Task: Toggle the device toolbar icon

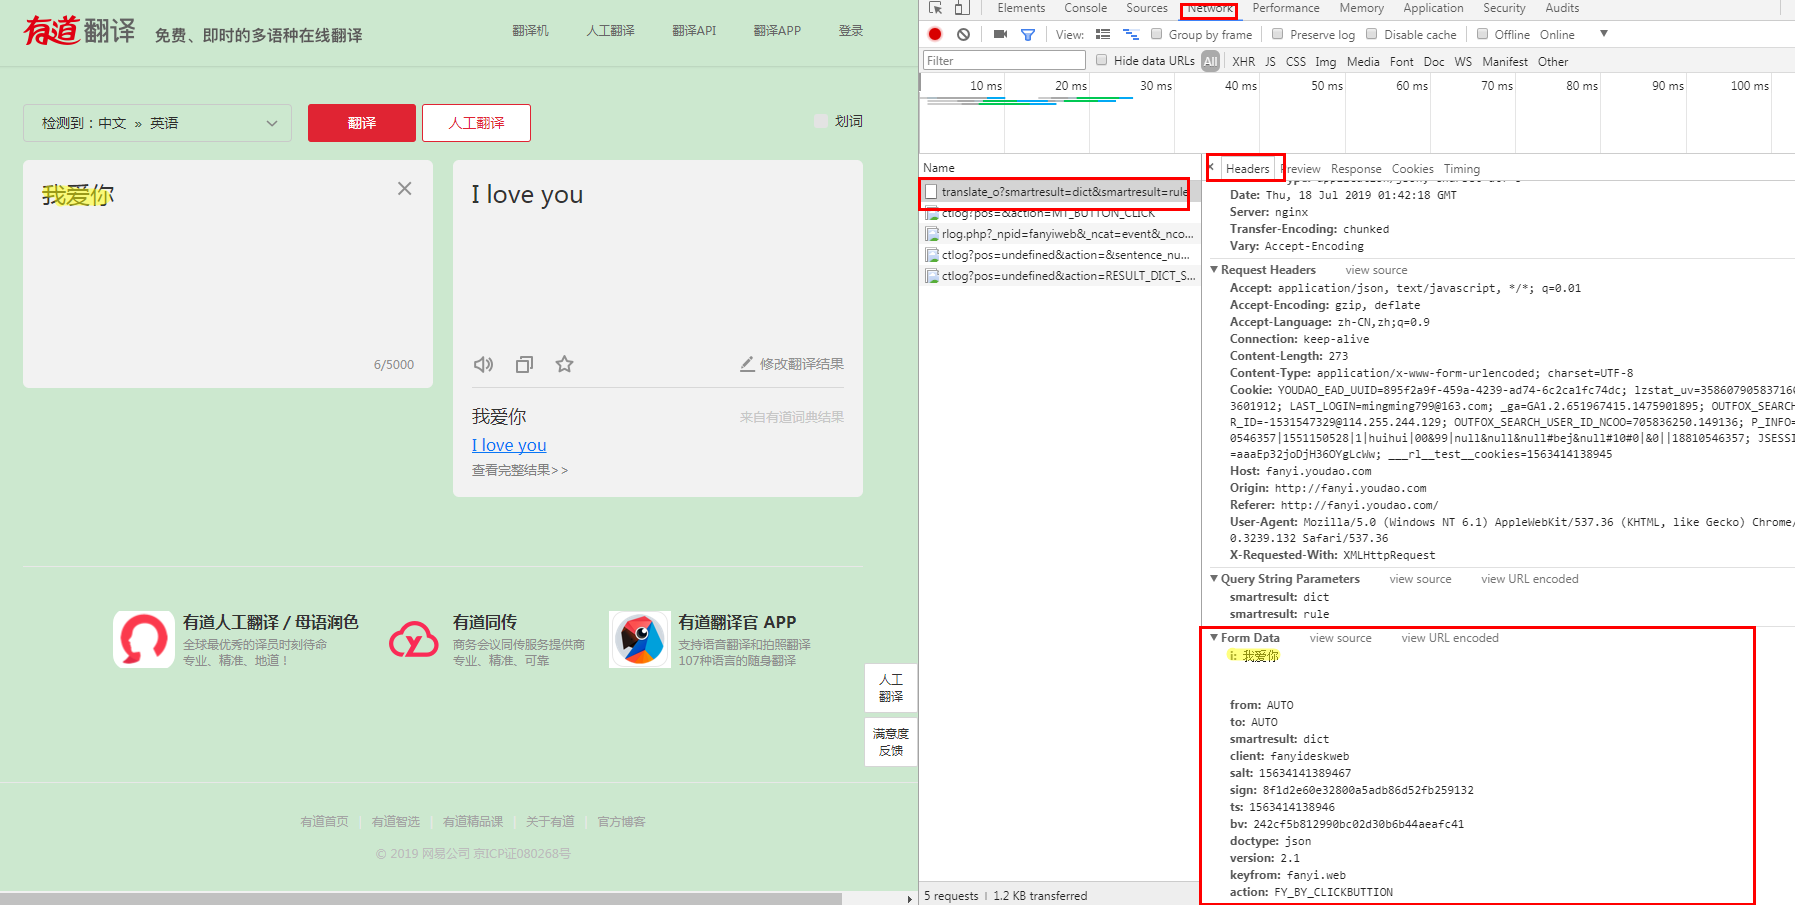Action: coord(961,8)
